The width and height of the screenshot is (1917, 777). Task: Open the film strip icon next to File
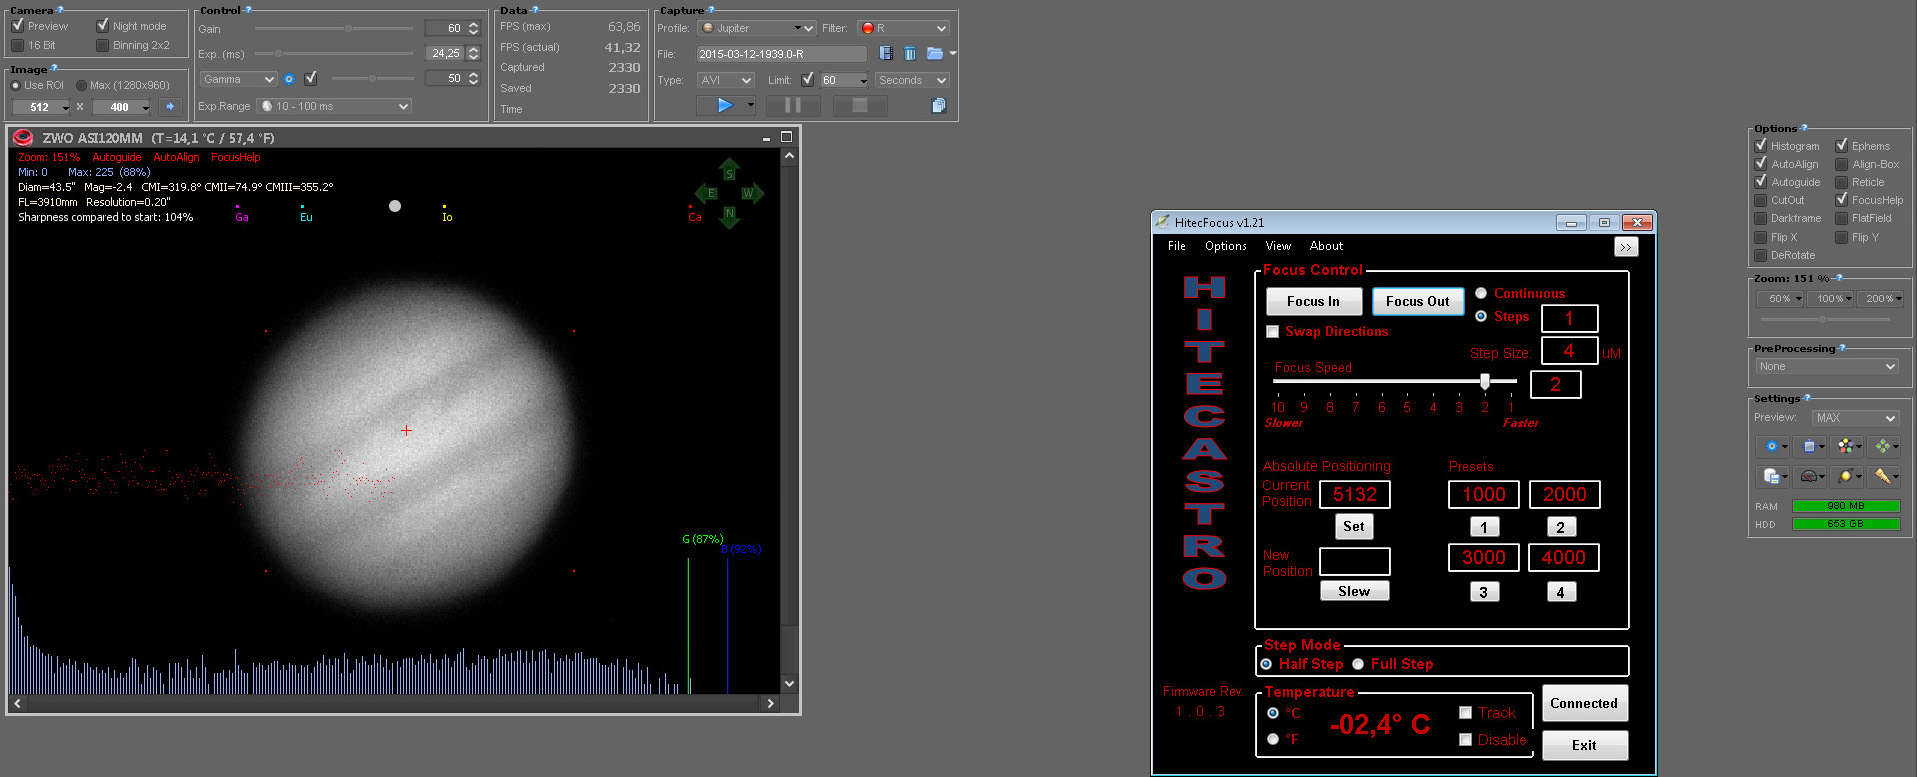886,53
